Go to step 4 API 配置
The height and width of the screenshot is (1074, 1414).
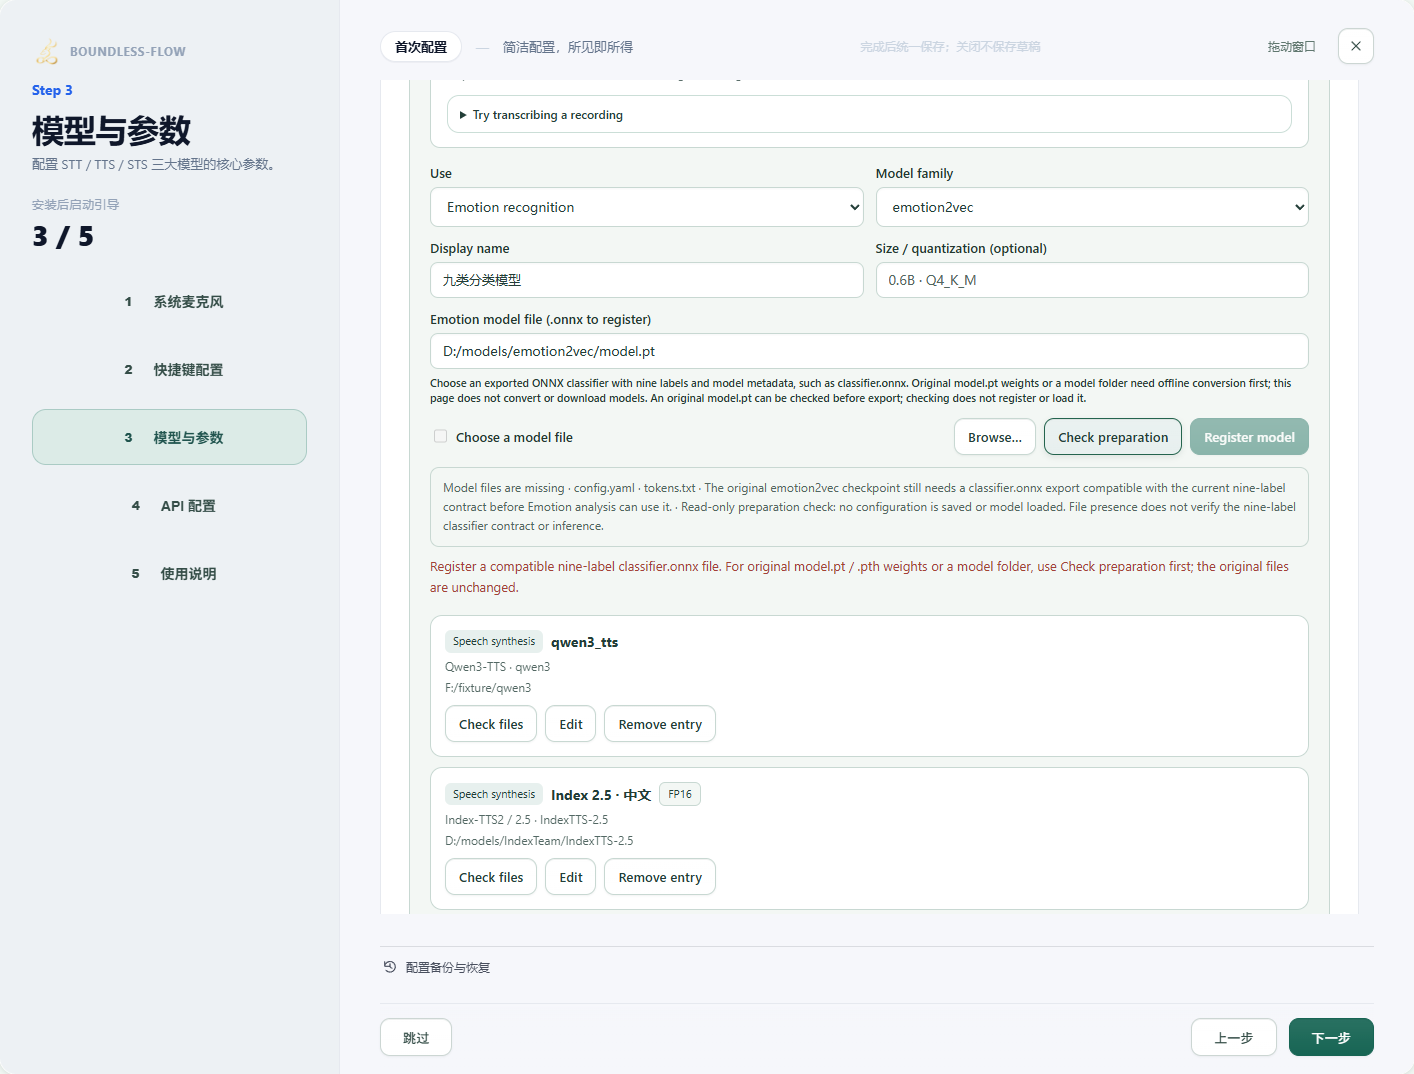pos(169,505)
